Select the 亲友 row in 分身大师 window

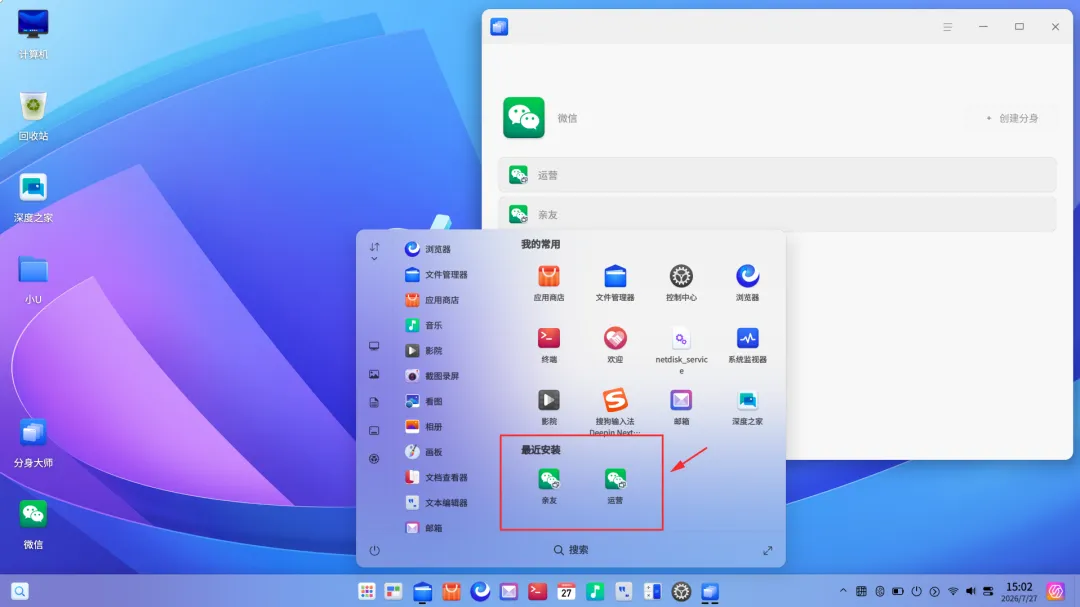pyautogui.click(x=778, y=214)
